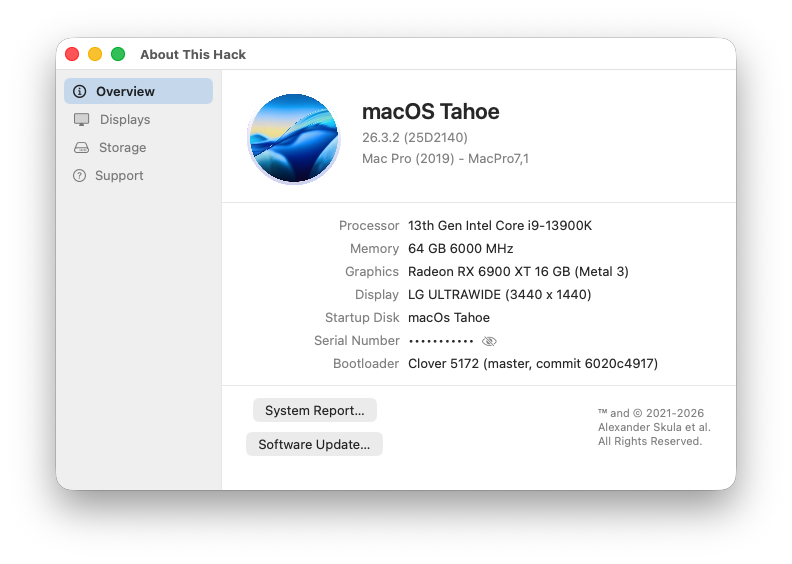Go to the Support sidebar tab

138,176
